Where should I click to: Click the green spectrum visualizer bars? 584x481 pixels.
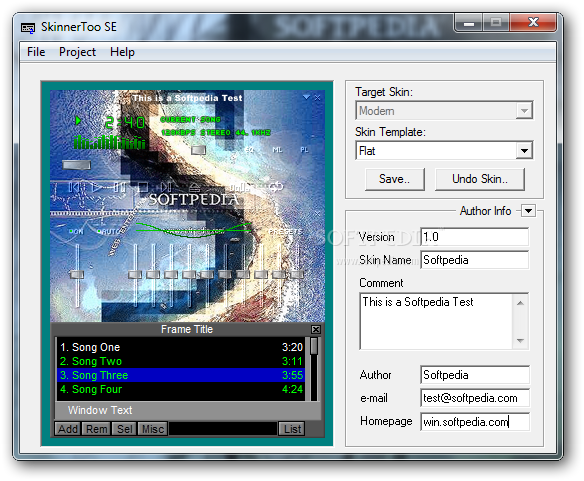click(110, 143)
